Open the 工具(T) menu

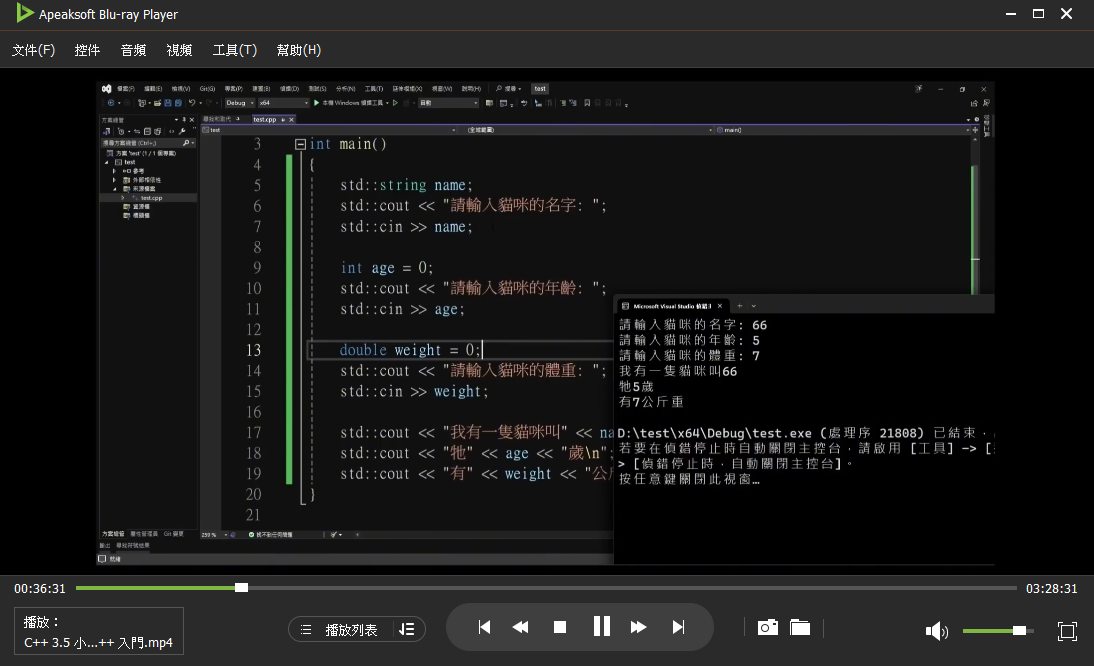pyautogui.click(x=234, y=50)
